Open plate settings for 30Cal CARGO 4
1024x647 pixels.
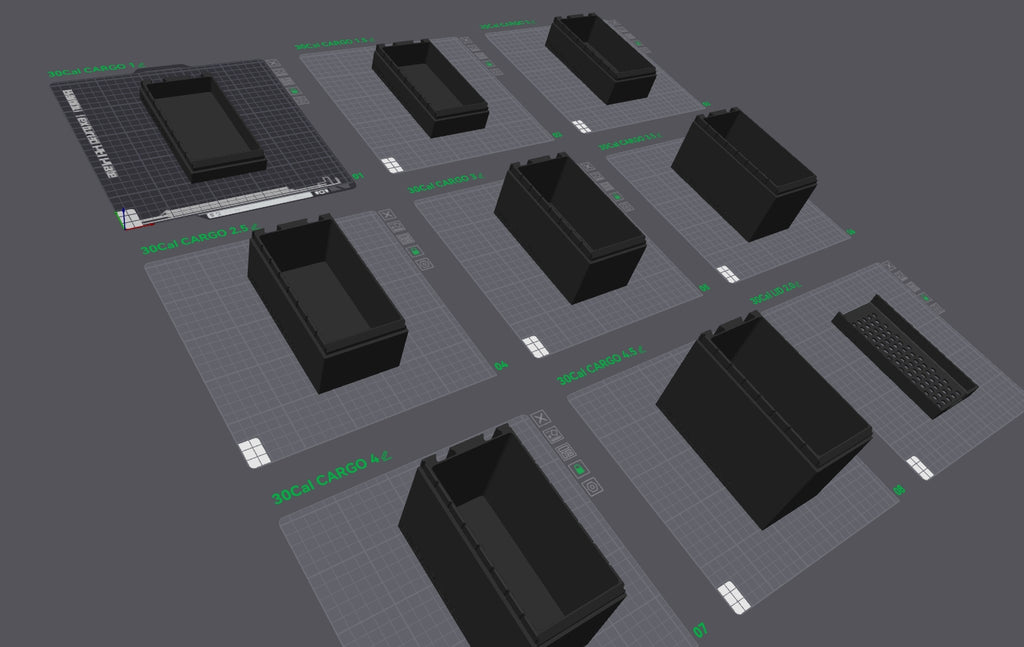[592, 486]
